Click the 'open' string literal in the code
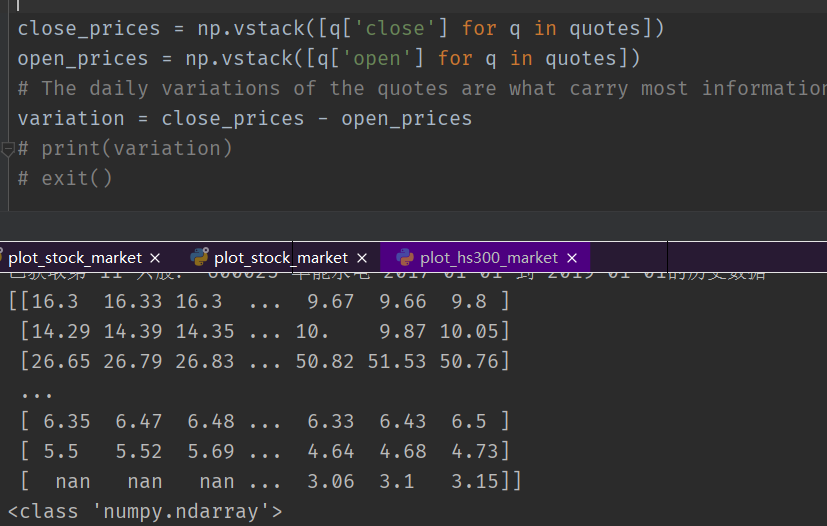 coord(377,58)
